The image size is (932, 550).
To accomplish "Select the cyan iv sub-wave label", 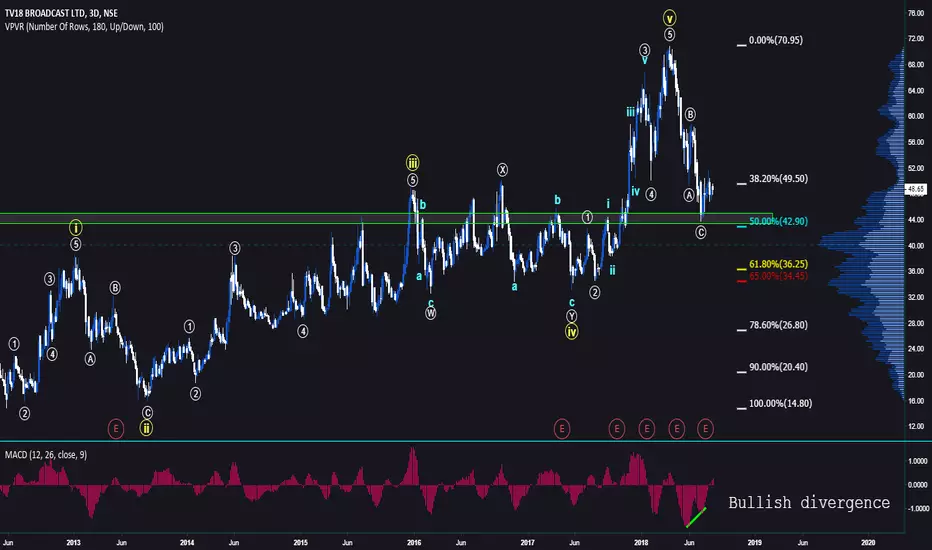I will click(x=635, y=191).
